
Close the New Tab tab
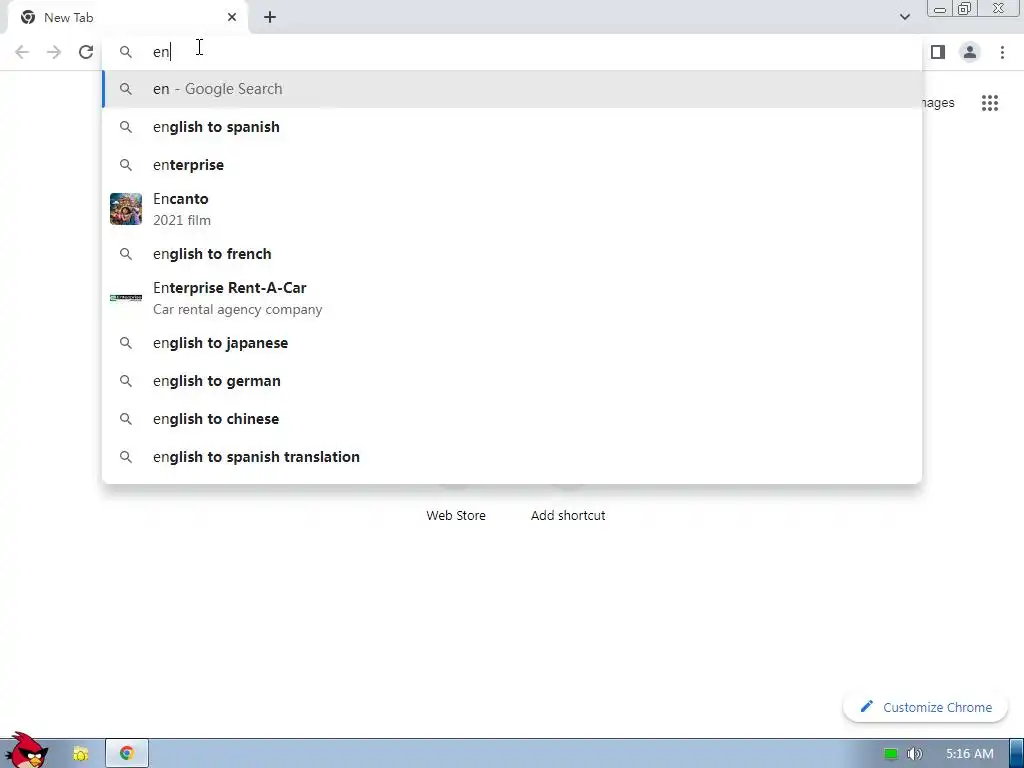[232, 18]
